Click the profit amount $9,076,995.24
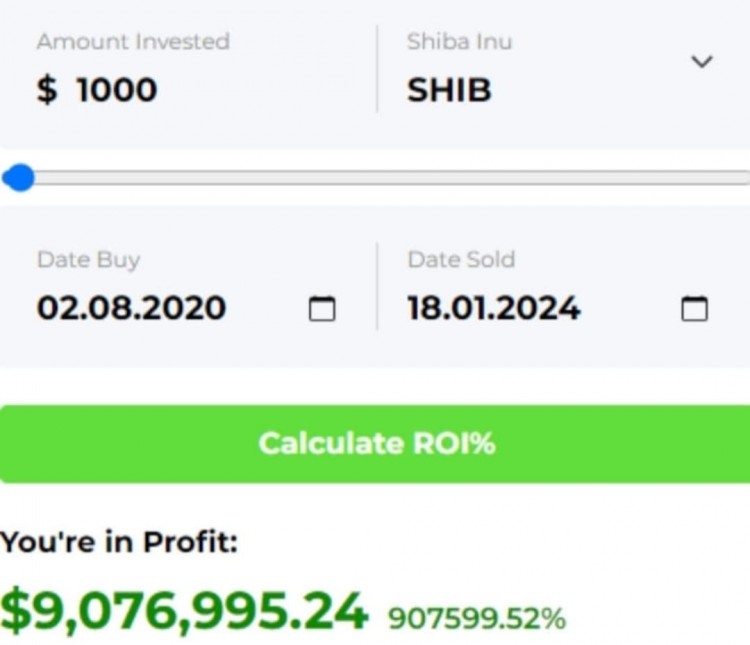 [184, 612]
